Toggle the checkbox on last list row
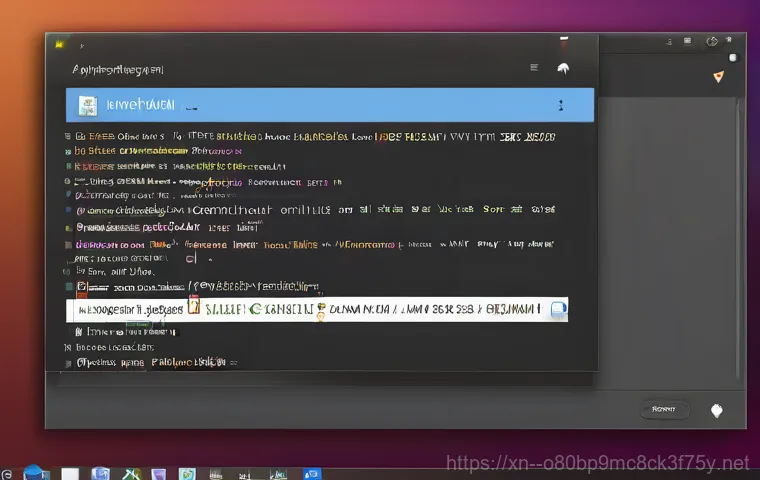The height and width of the screenshot is (480, 760). pos(70,362)
